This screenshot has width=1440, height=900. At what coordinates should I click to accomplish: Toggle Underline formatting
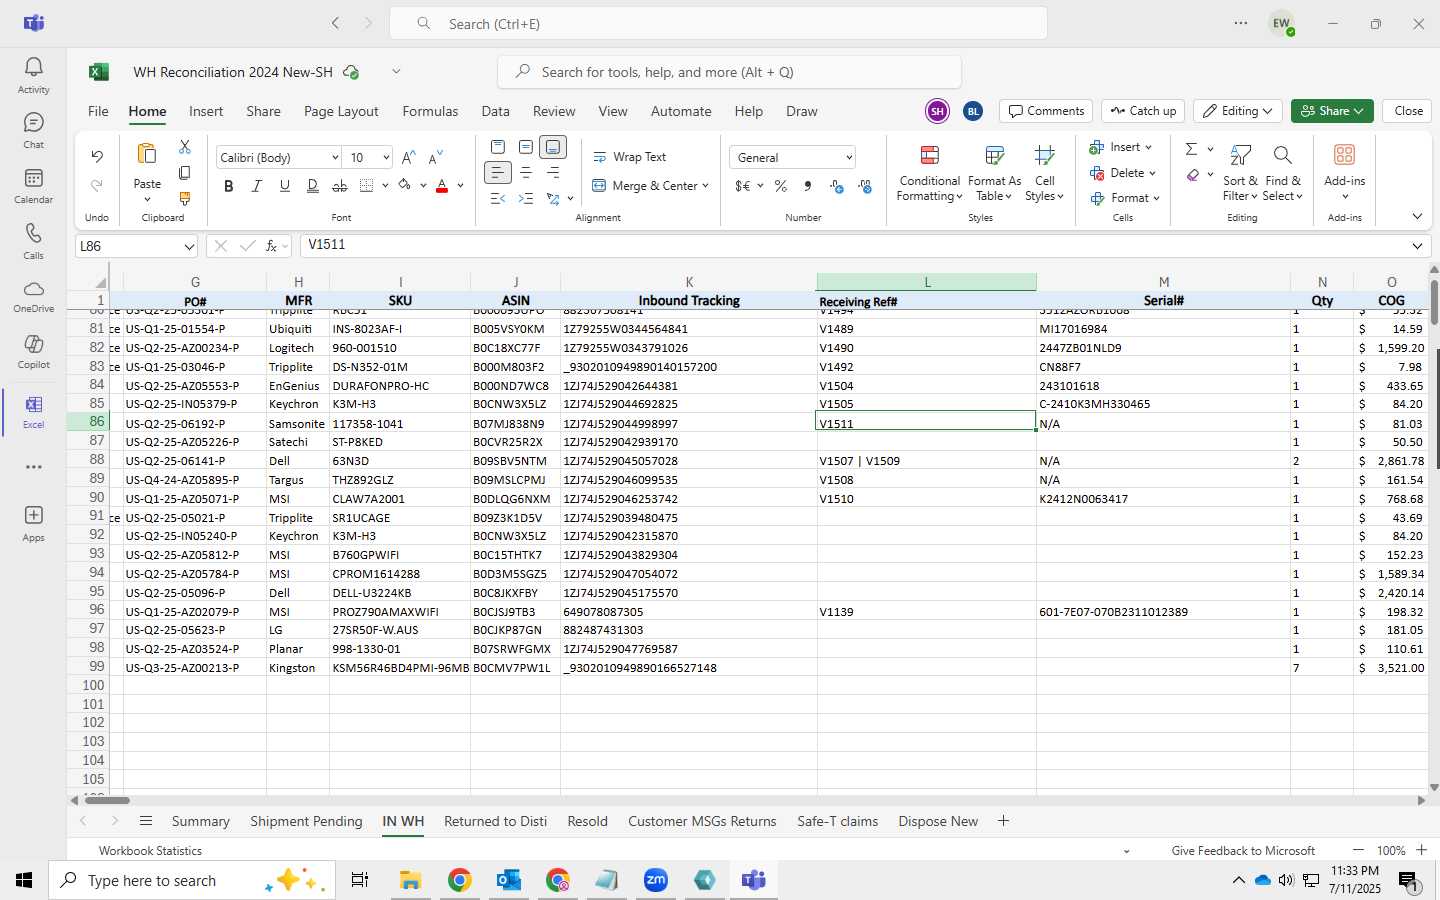(285, 186)
